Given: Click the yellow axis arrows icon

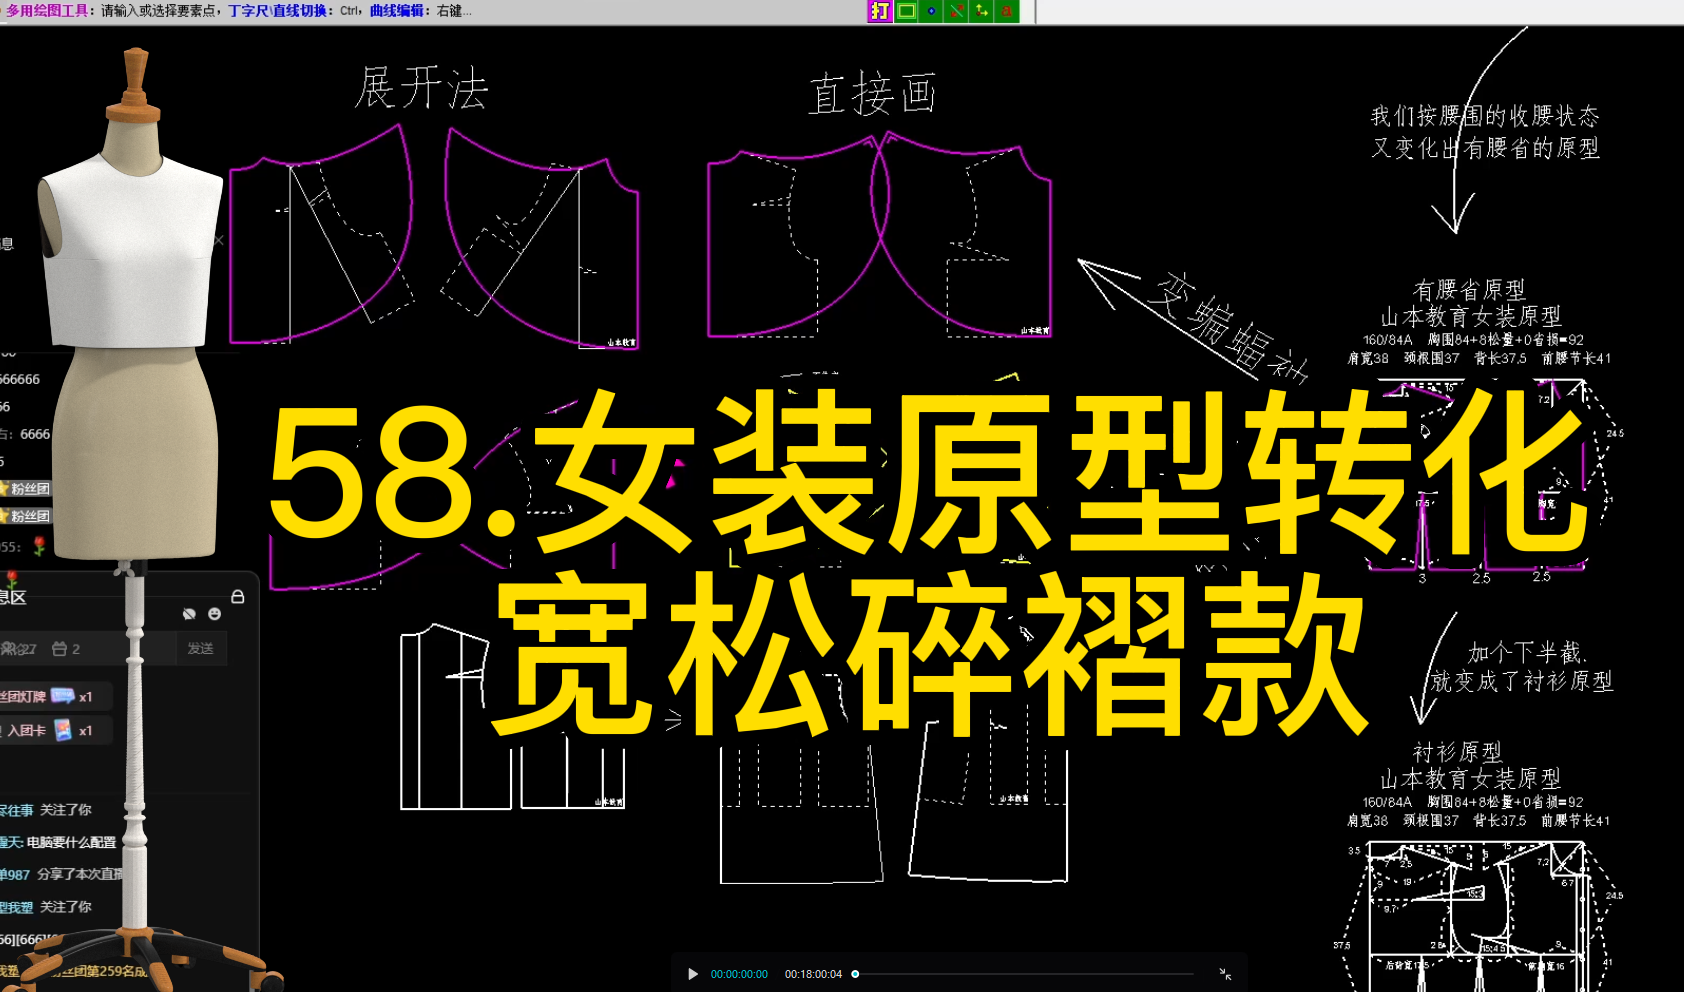Looking at the screenshot, I should pyautogui.click(x=982, y=11).
